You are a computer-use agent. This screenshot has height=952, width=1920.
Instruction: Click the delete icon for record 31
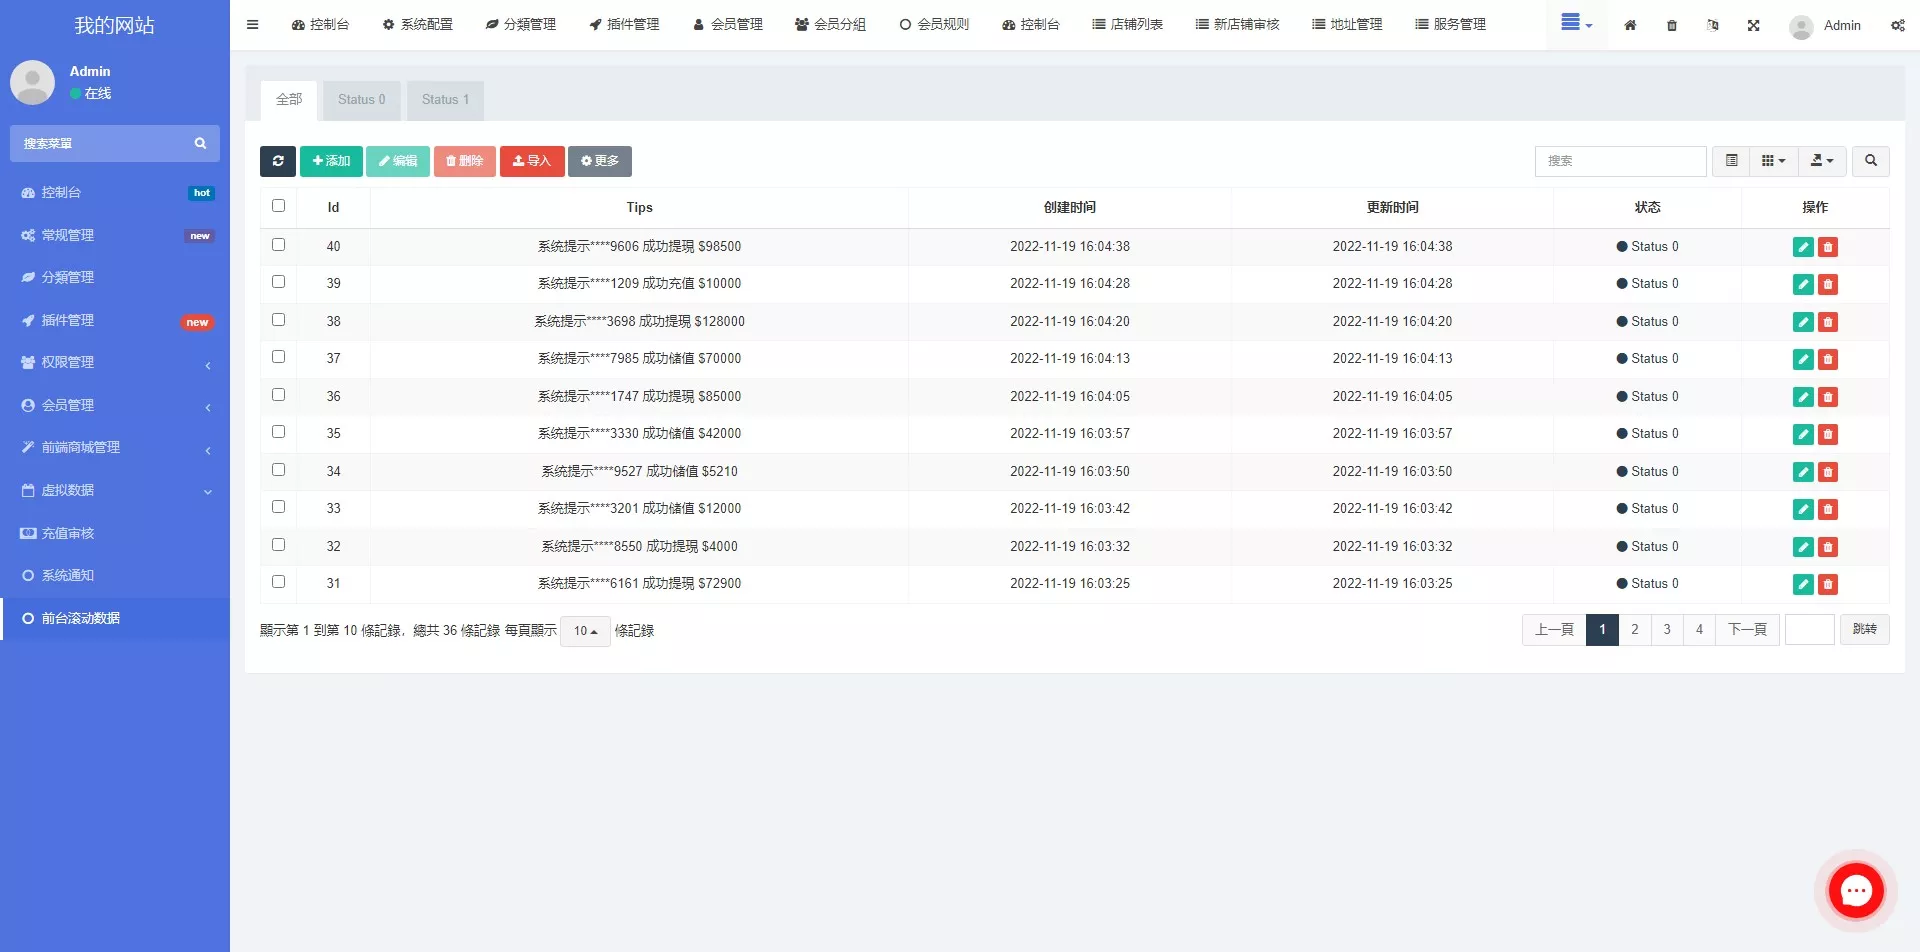(1829, 584)
